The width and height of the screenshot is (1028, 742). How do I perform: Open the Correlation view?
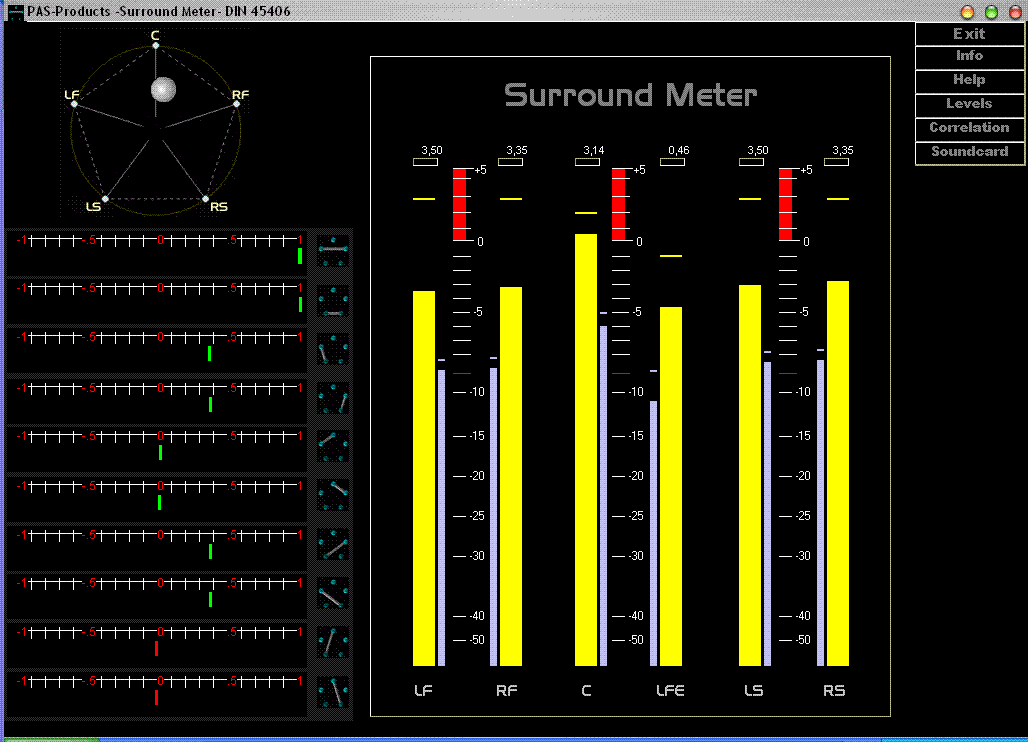[969, 128]
